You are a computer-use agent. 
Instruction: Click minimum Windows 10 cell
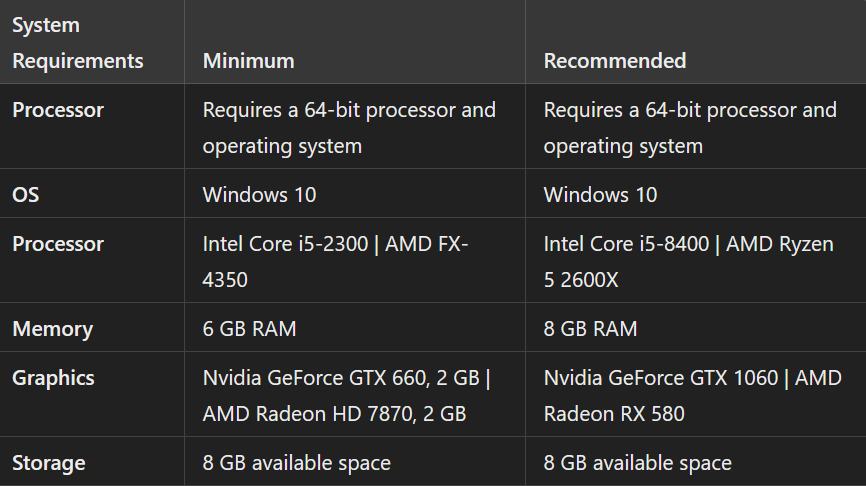pos(259,194)
